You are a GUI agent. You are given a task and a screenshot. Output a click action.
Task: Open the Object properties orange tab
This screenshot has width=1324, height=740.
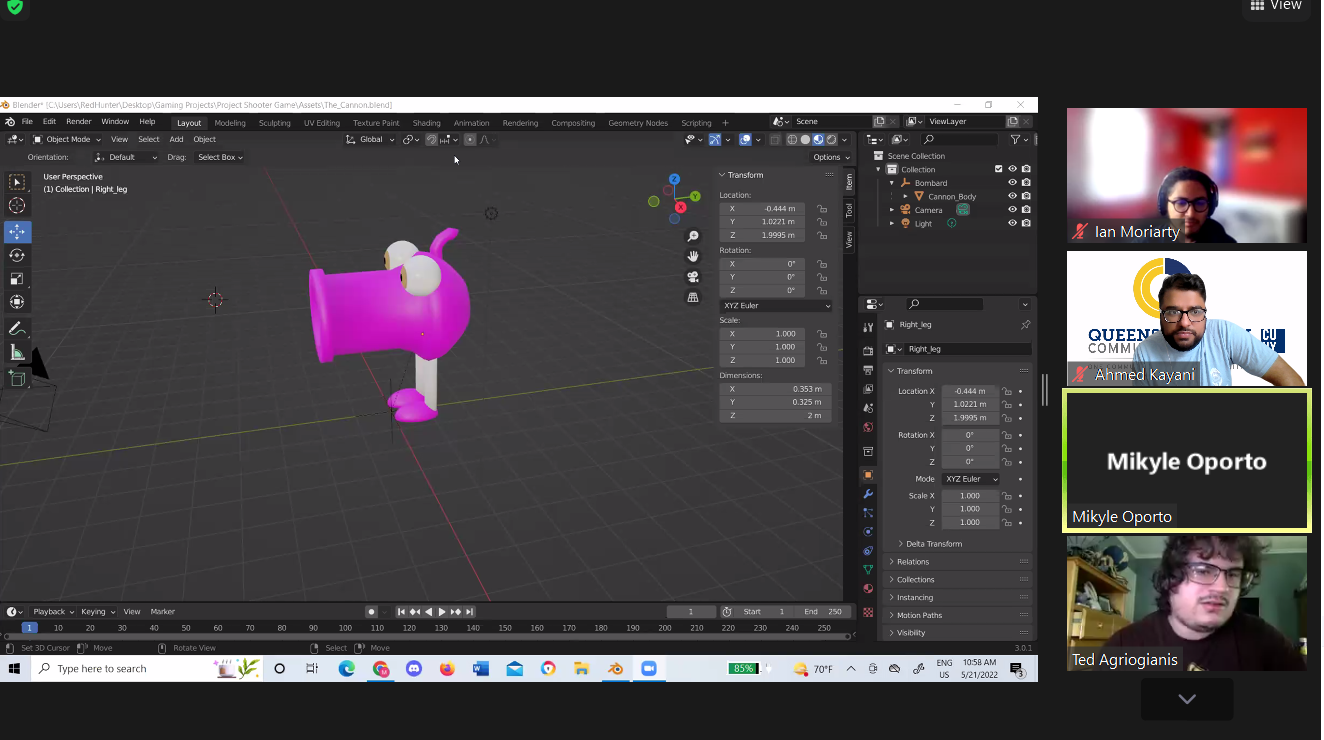(868, 474)
